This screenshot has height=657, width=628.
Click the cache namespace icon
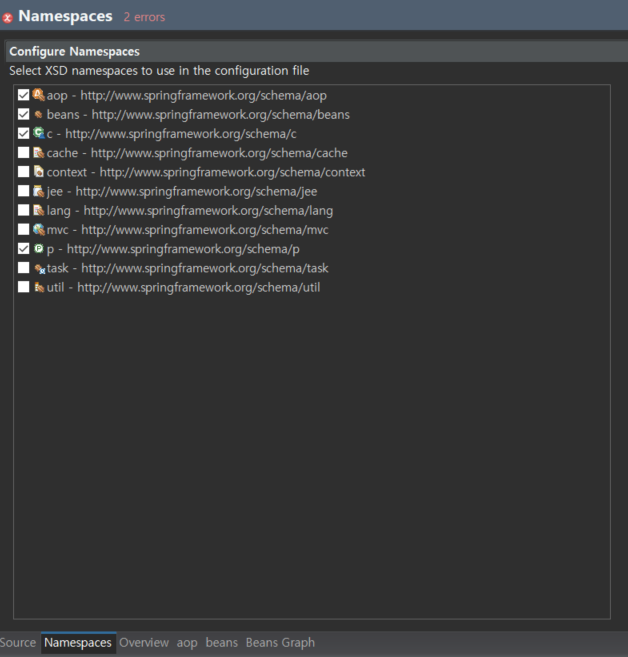(39, 153)
